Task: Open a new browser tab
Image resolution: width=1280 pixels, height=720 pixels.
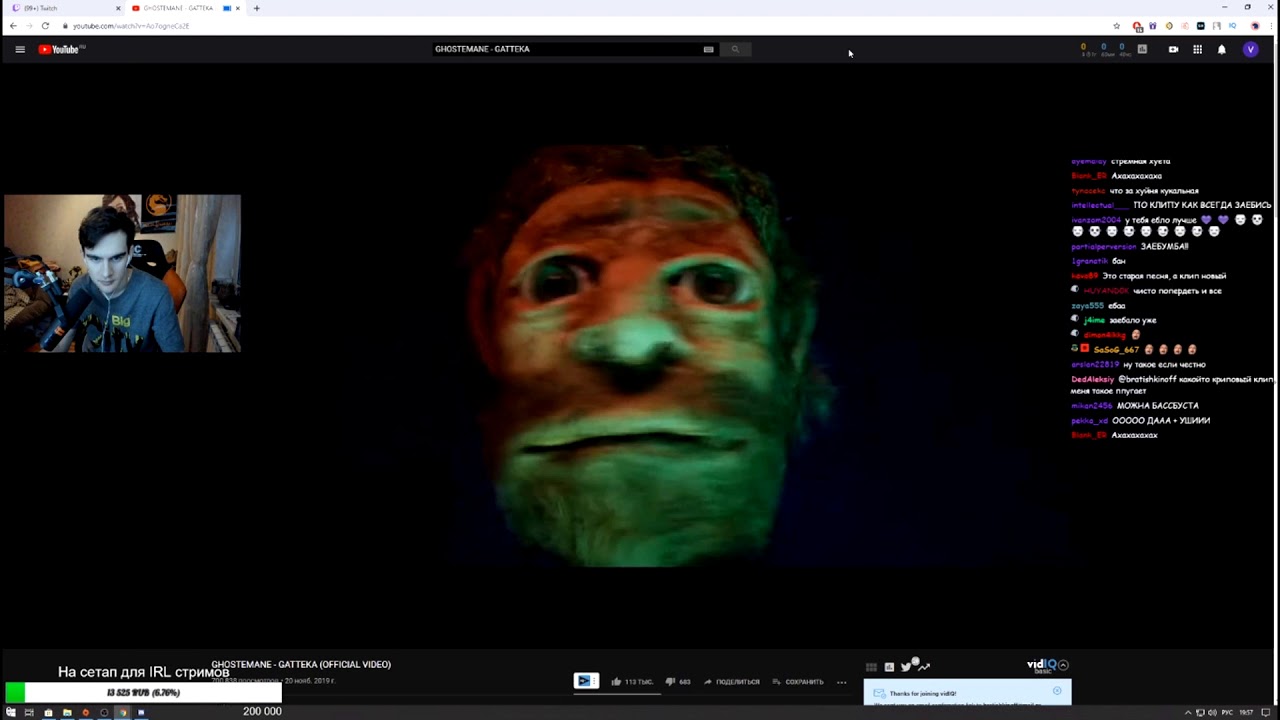Action: 256,8
